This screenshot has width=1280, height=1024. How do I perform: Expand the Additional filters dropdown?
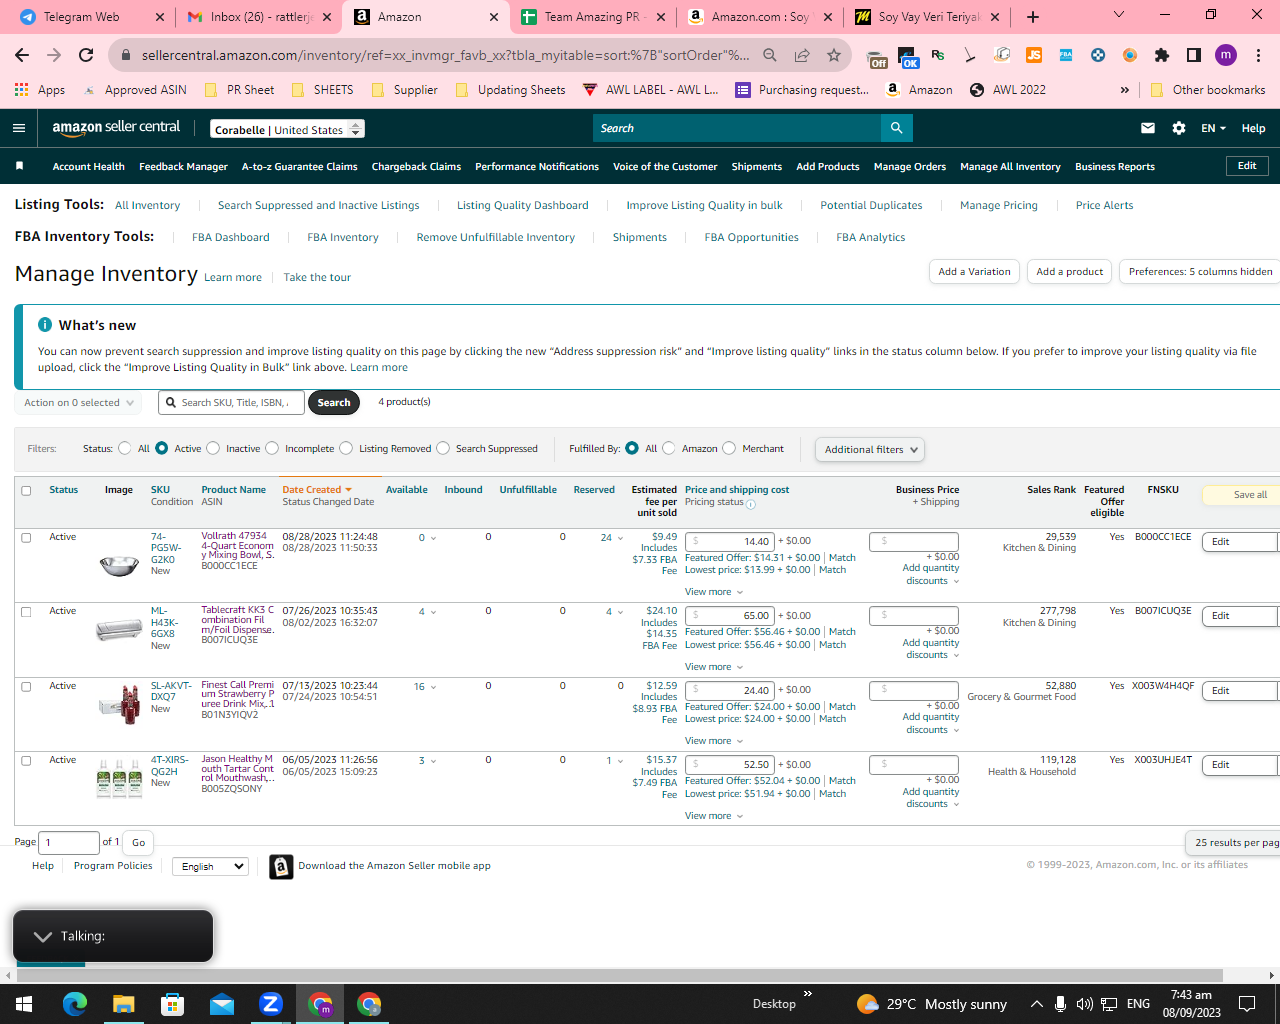[x=869, y=450]
